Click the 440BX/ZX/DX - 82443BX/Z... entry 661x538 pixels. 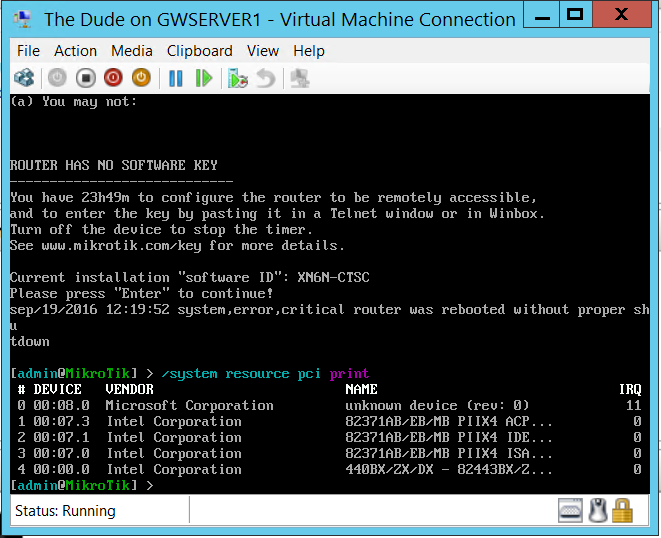coord(449,469)
